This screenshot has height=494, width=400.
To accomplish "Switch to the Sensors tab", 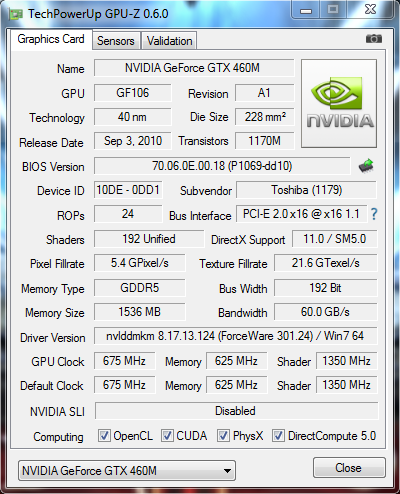I will tap(116, 41).
